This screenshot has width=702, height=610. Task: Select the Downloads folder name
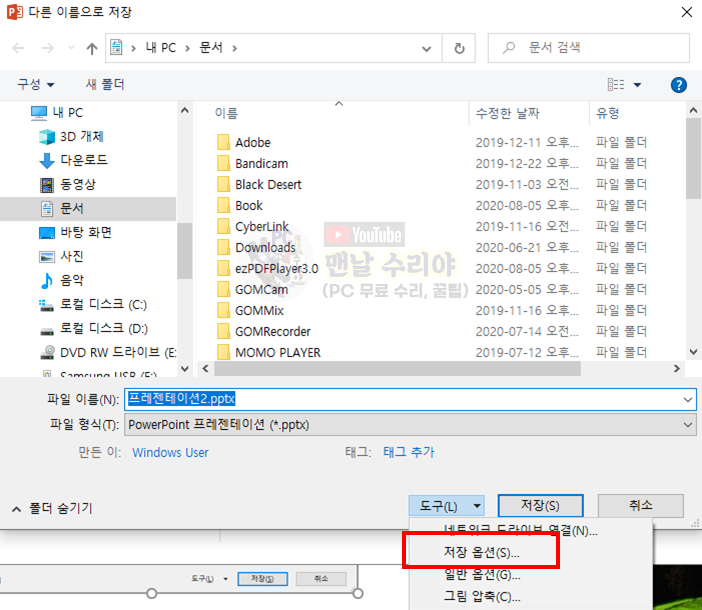click(265, 247)
